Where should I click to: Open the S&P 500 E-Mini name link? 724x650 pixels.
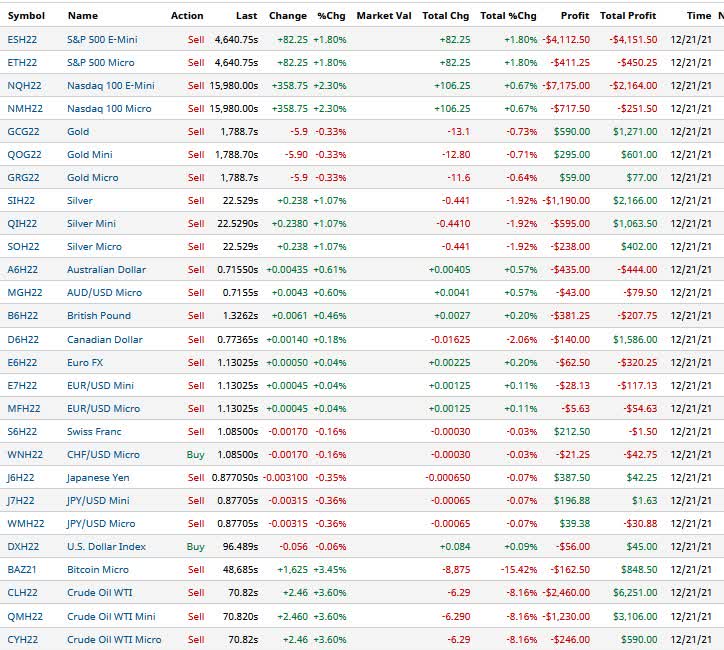click(102, 40)
